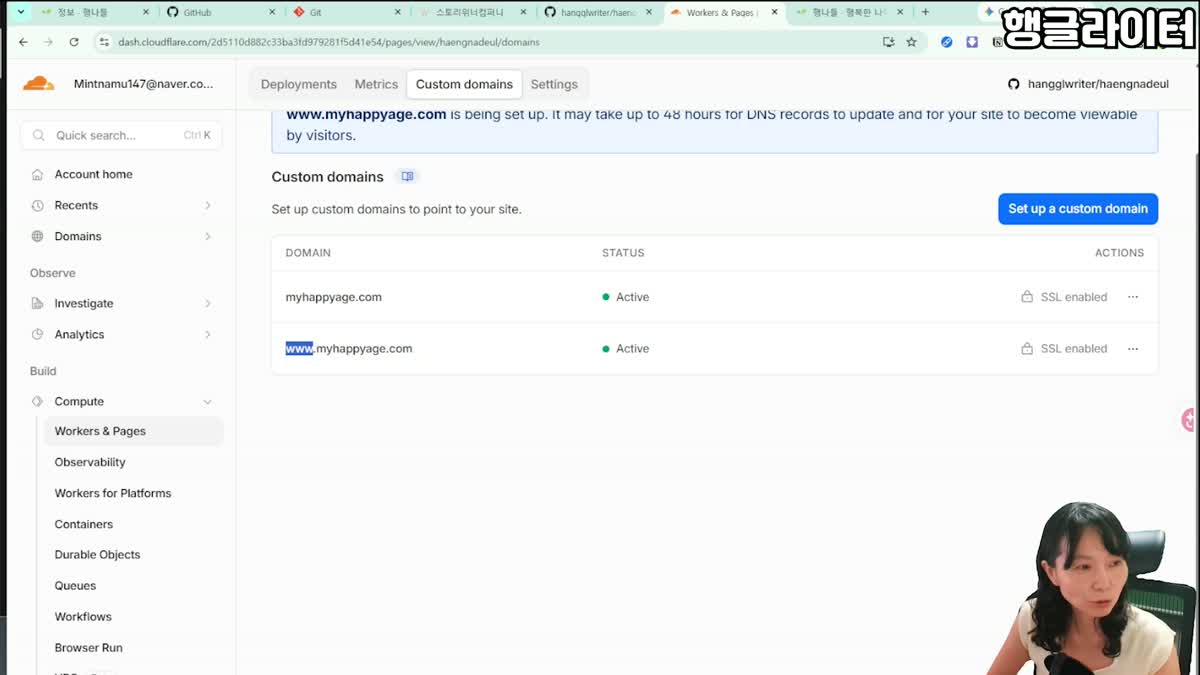Switch to the GitHub browser tab
The width and height of the screenshot is (1200, 675).
pyautogui.click(x=219, y=12)
